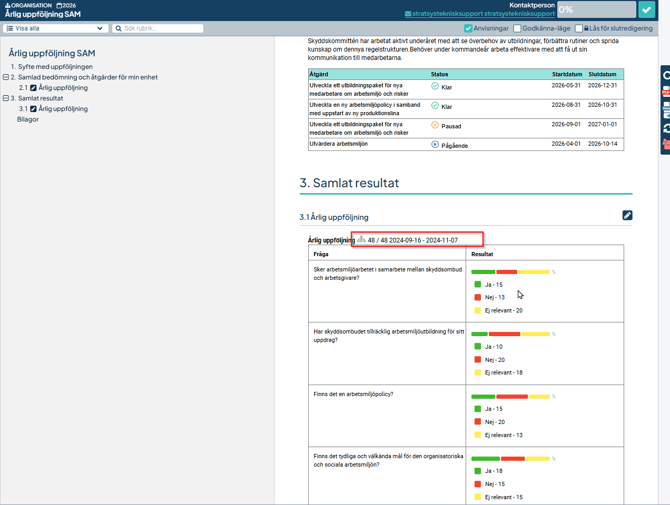Click the green Ja - 15 swatch in first question
Viewport: 670px width, 505px height.
pyautogui.click(x=478, y=284)
